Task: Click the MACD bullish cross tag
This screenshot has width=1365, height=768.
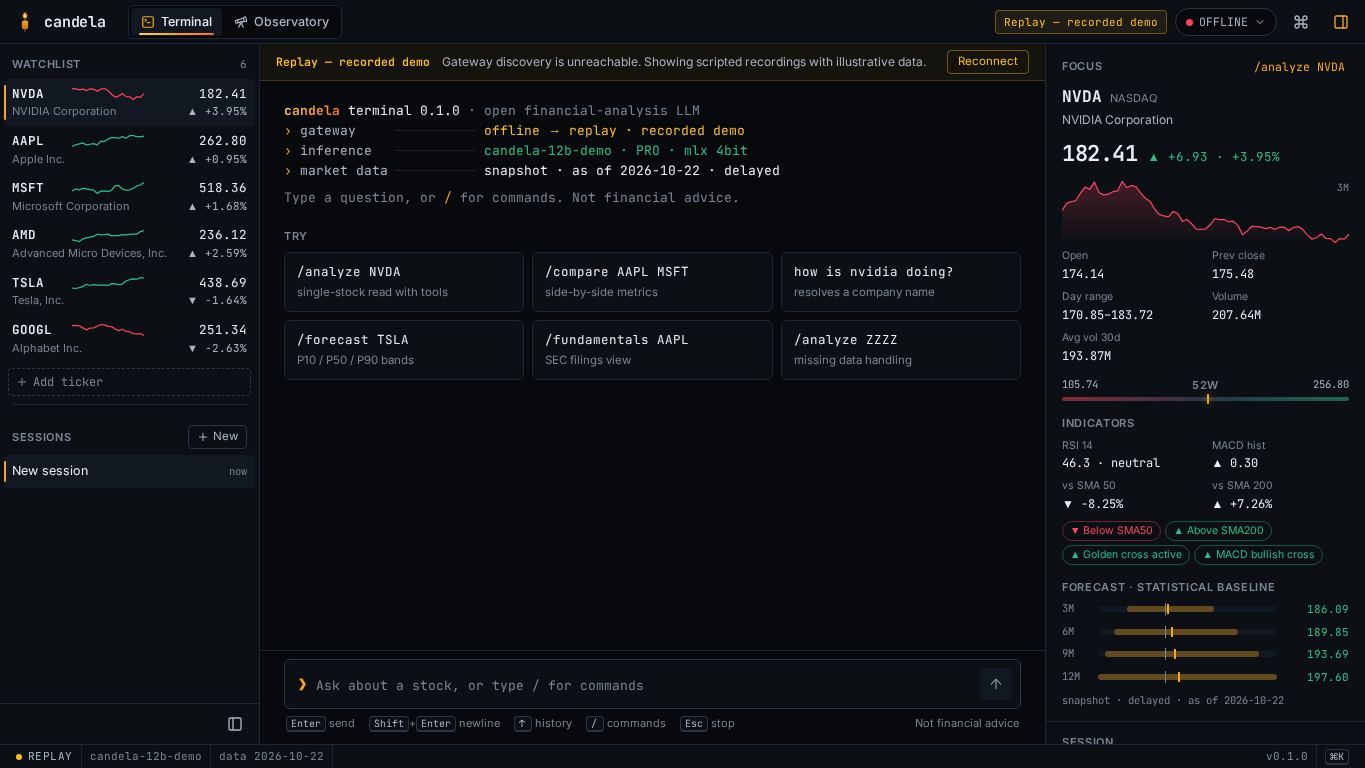Action: point(1258,555)
